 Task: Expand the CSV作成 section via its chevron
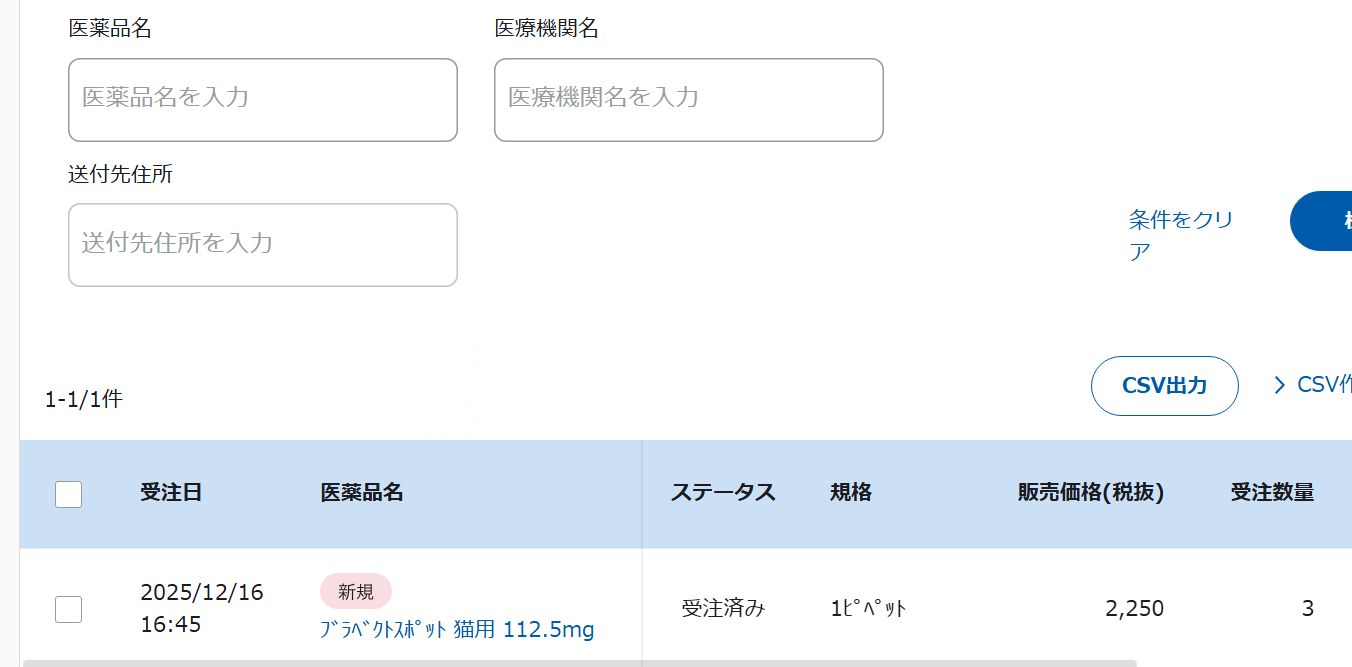pos(1281,383)
